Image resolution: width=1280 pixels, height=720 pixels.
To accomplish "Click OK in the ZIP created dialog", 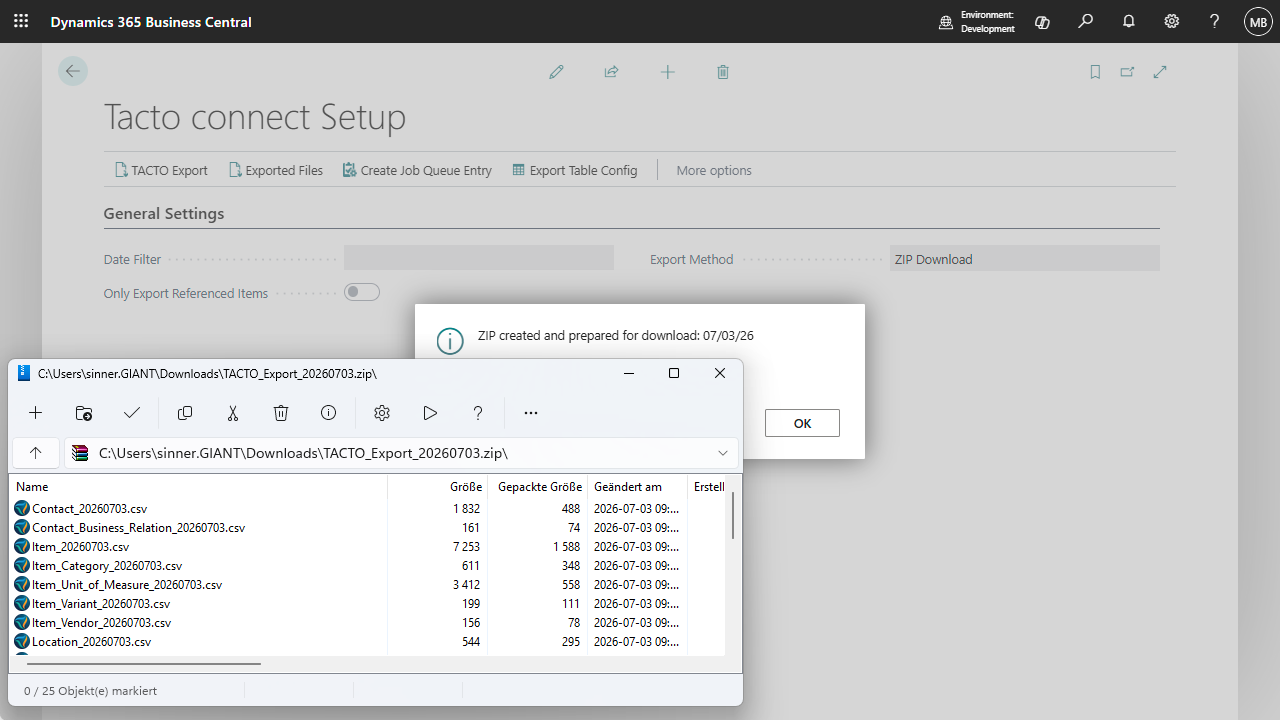I will [802, 423].
